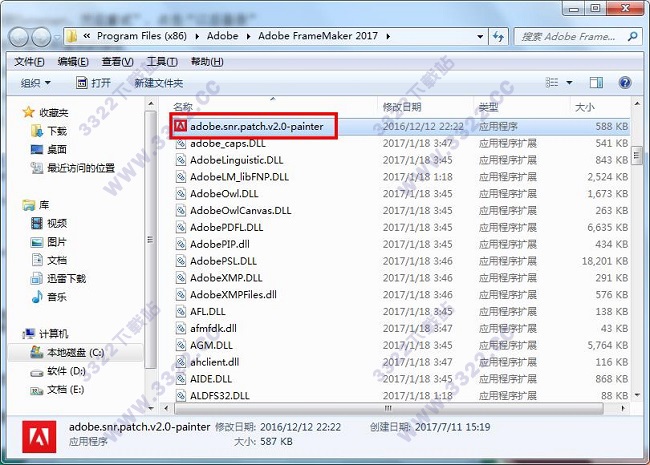Click the file icon of AIDE.DLL
The height and width of the screenshot is (465, 650).
181,378
